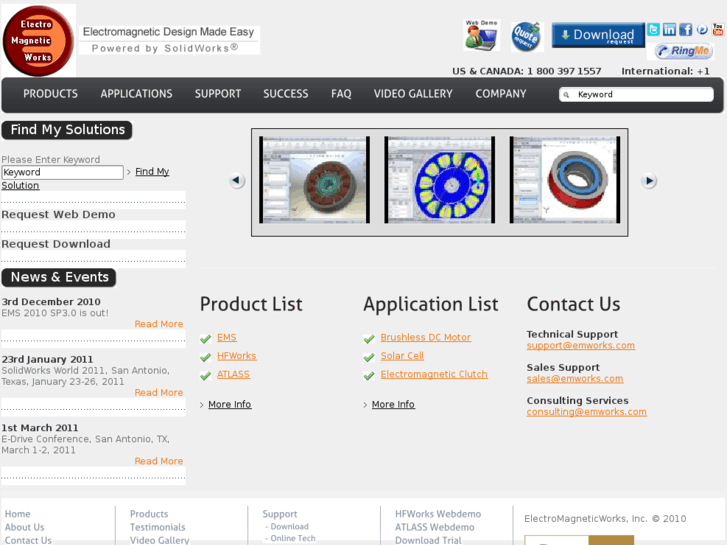The image size is (727, 545).
Task: Open the footer Home link
Action: click(x=18, y=514)
